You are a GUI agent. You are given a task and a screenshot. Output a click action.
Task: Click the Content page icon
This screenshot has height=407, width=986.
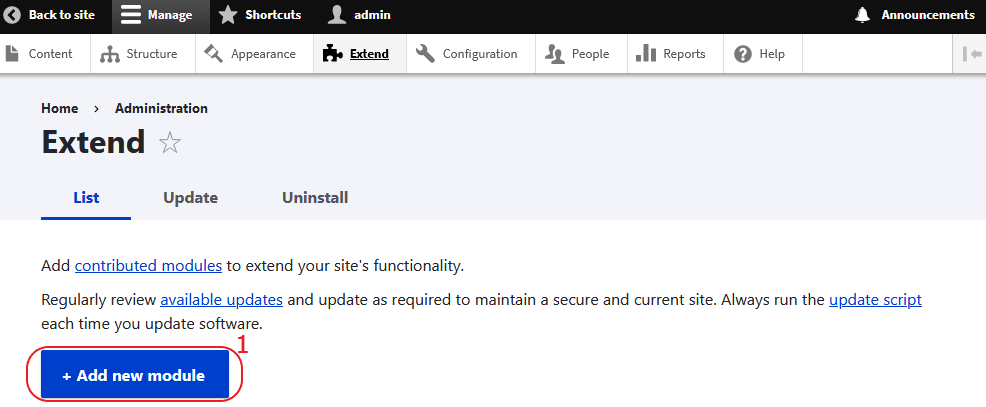point(12,54)
